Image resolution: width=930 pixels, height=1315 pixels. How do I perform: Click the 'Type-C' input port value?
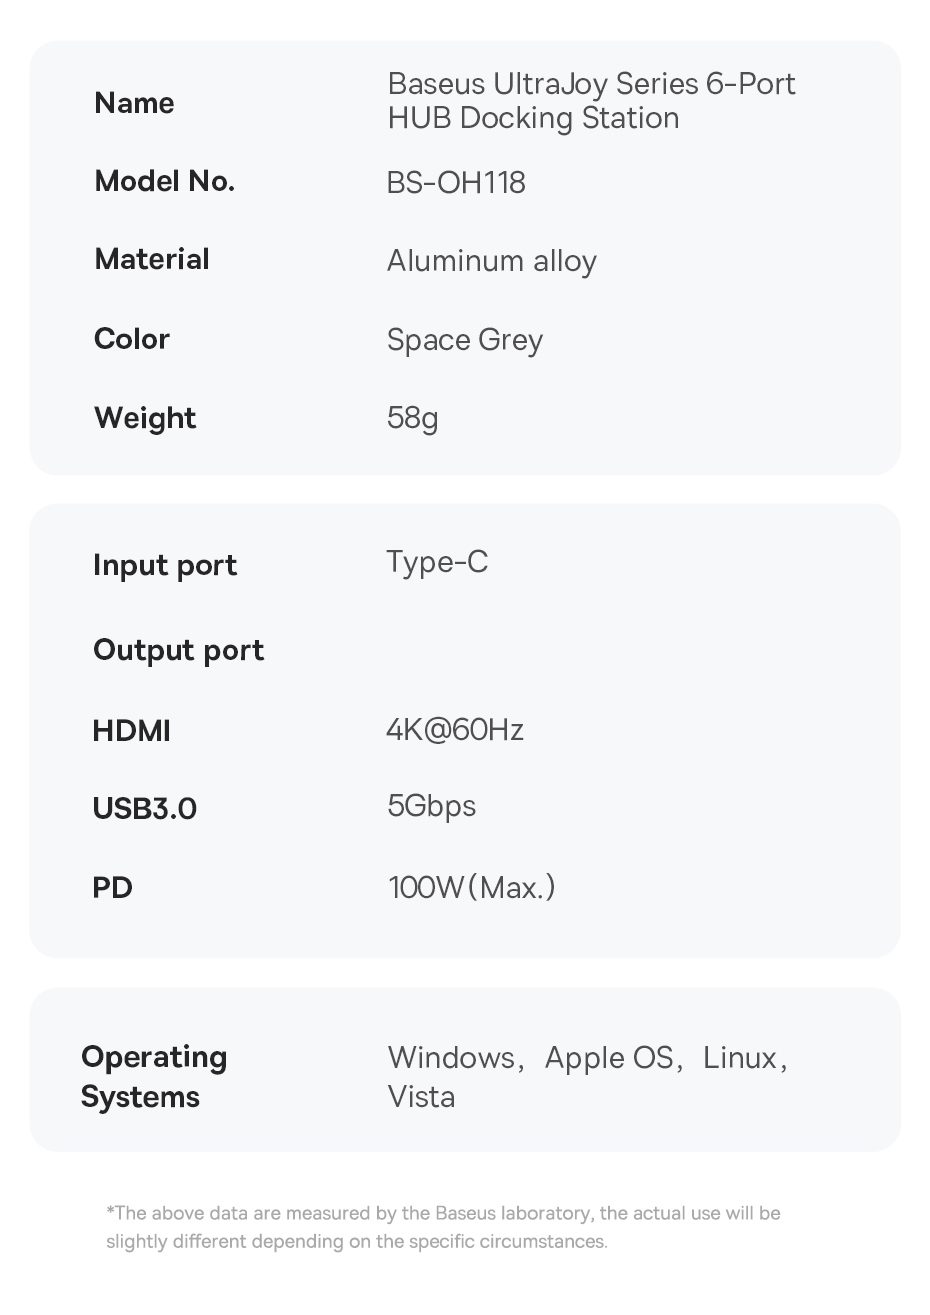click(437, 562)
